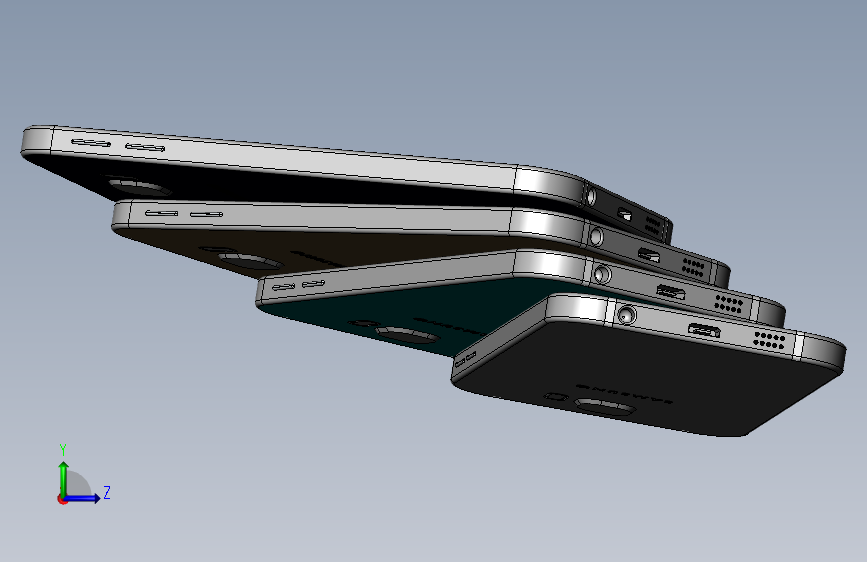Select the Samsung logo on the frontmost phone back
The width and height of the screenshot is (867, 562).
pos(624,393)
